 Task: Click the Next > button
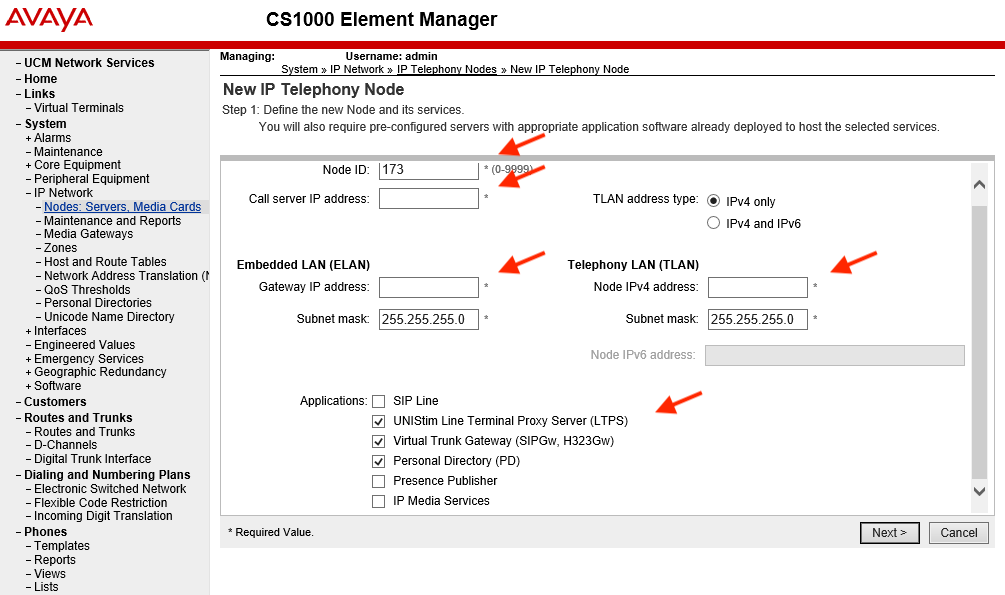890,533
